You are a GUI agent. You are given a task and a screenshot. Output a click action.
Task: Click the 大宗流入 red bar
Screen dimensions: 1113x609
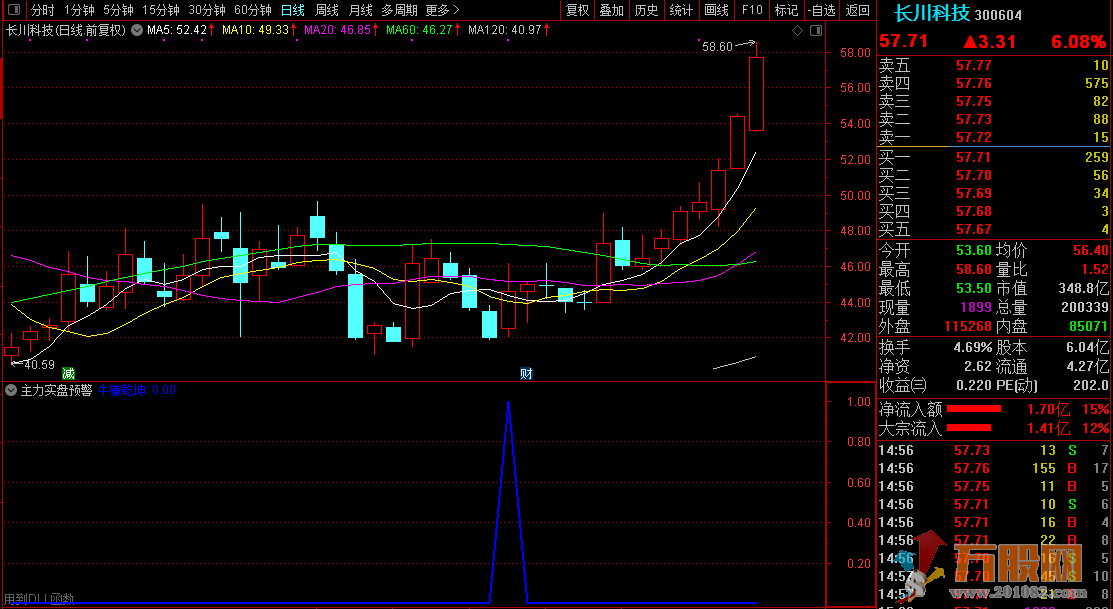970,427
